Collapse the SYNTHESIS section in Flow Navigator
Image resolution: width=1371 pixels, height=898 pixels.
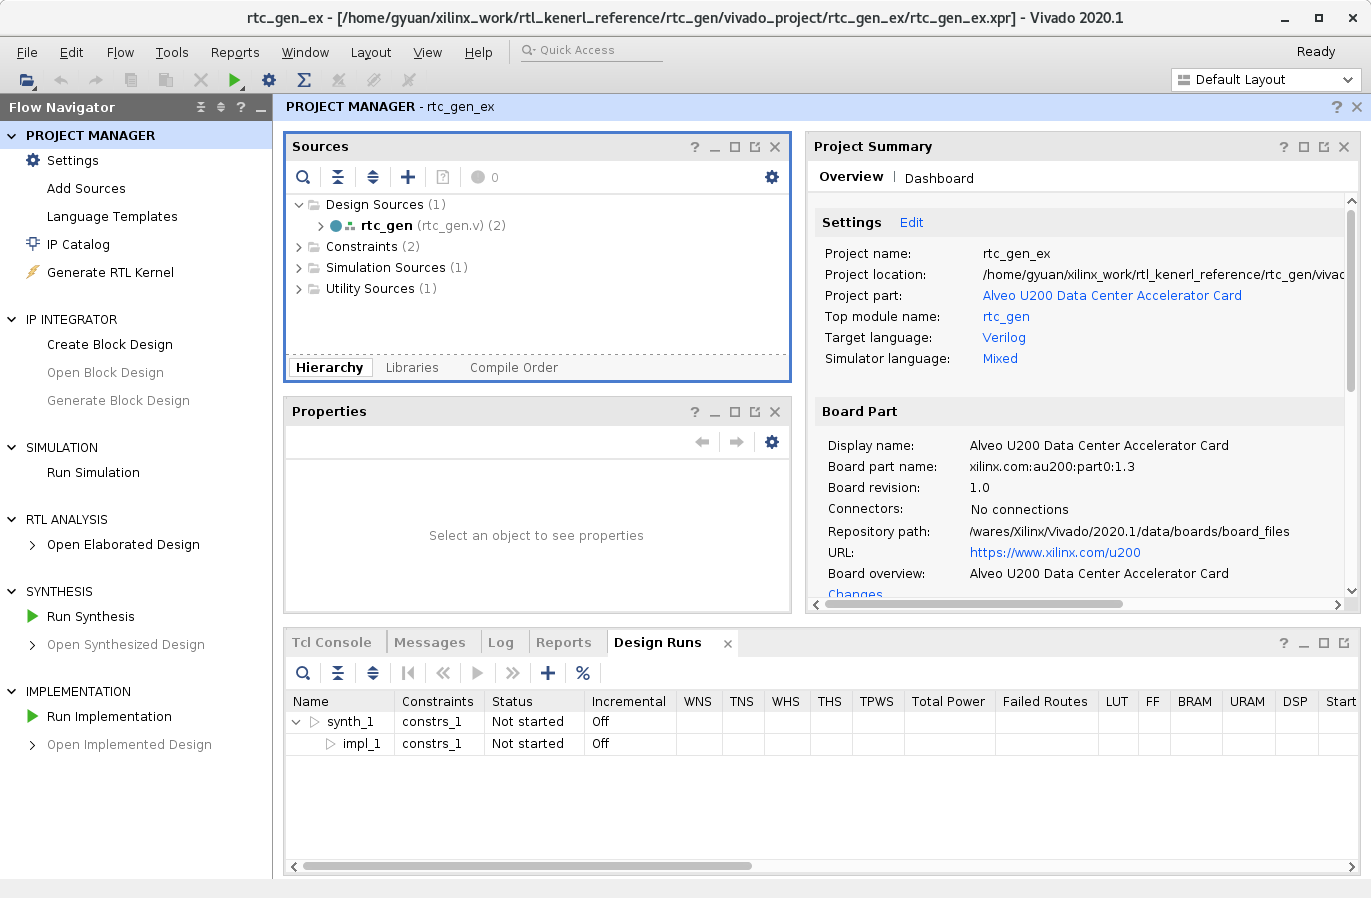pos(12,592)
